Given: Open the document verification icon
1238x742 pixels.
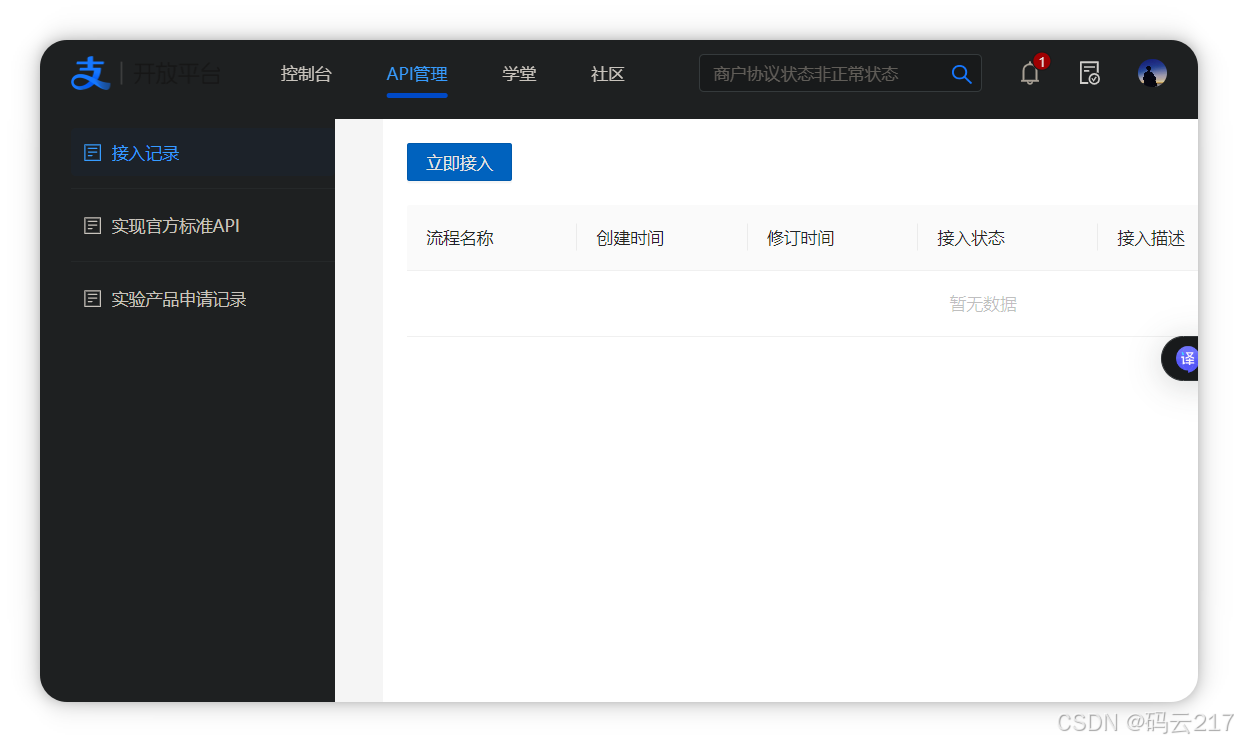Looking at the screenshot, I should coord(1089,73).
